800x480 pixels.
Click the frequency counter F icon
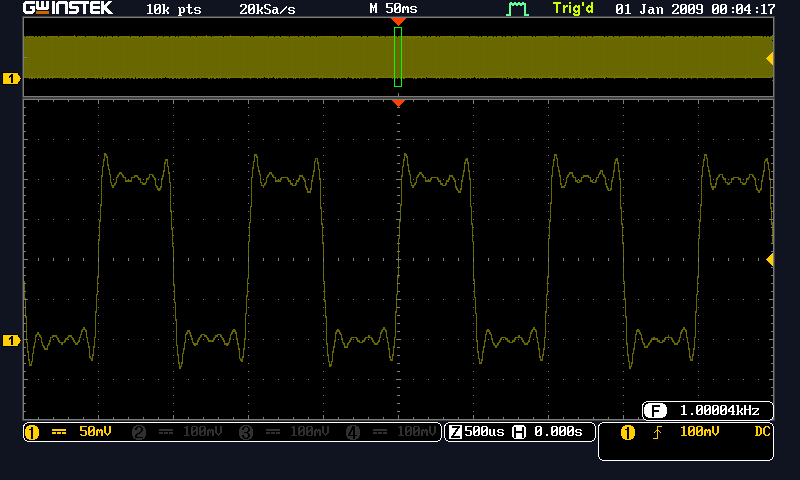point(657,410)
